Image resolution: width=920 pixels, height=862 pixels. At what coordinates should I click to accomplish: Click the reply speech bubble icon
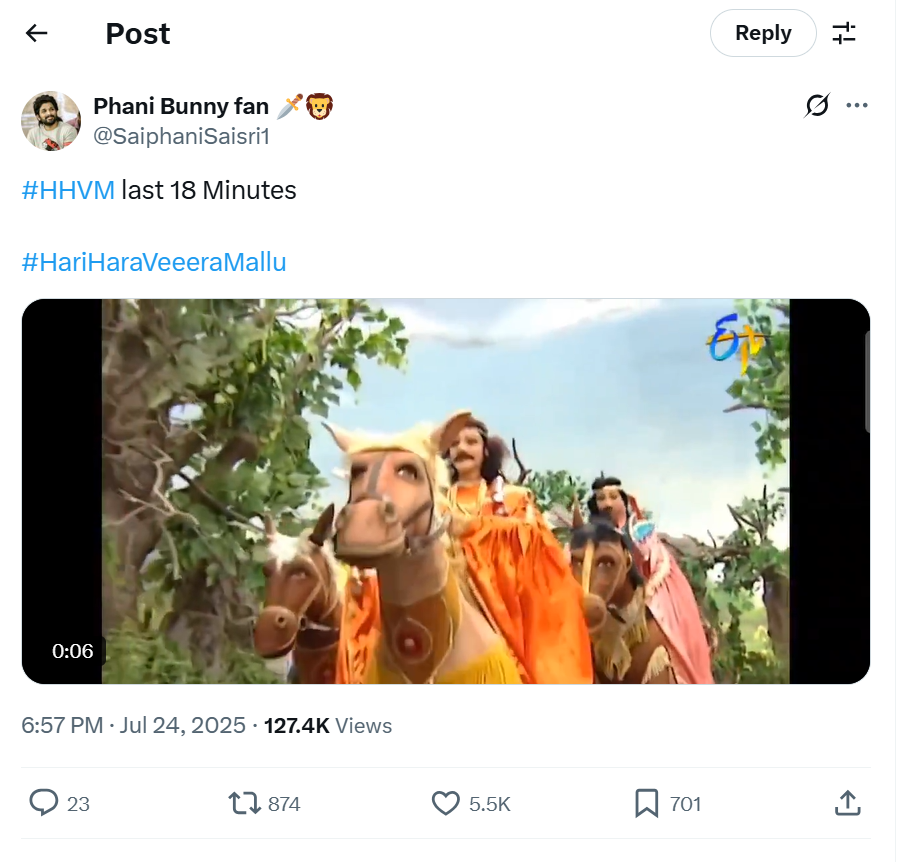[44, 803]
